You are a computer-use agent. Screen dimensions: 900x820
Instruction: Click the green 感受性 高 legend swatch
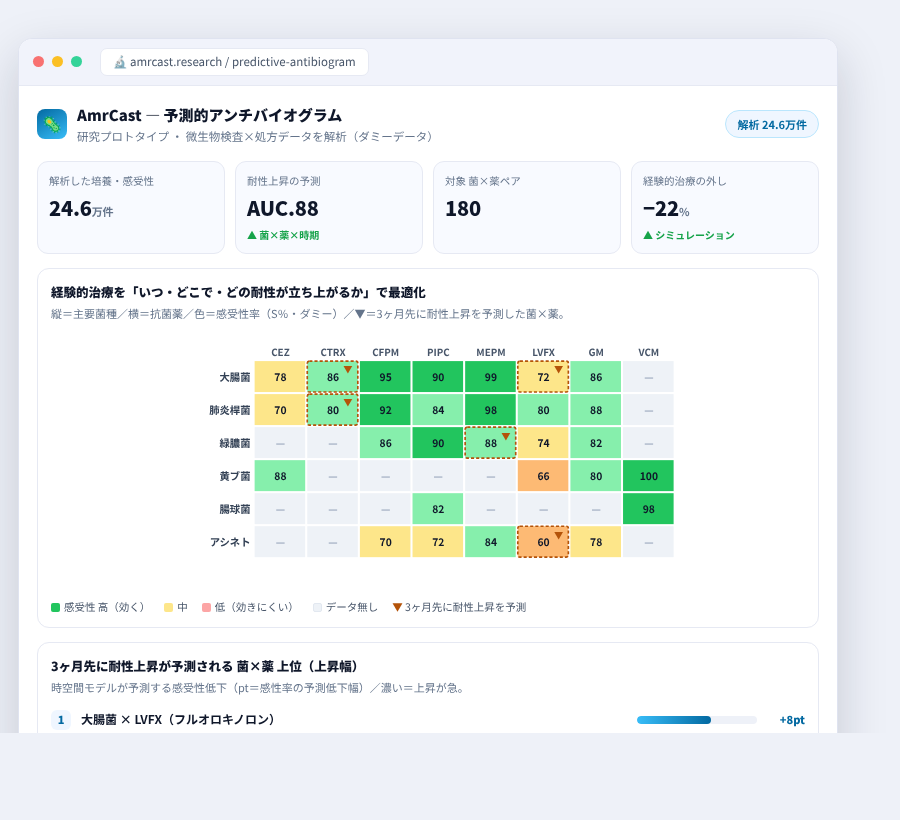[x=56, y=607]
